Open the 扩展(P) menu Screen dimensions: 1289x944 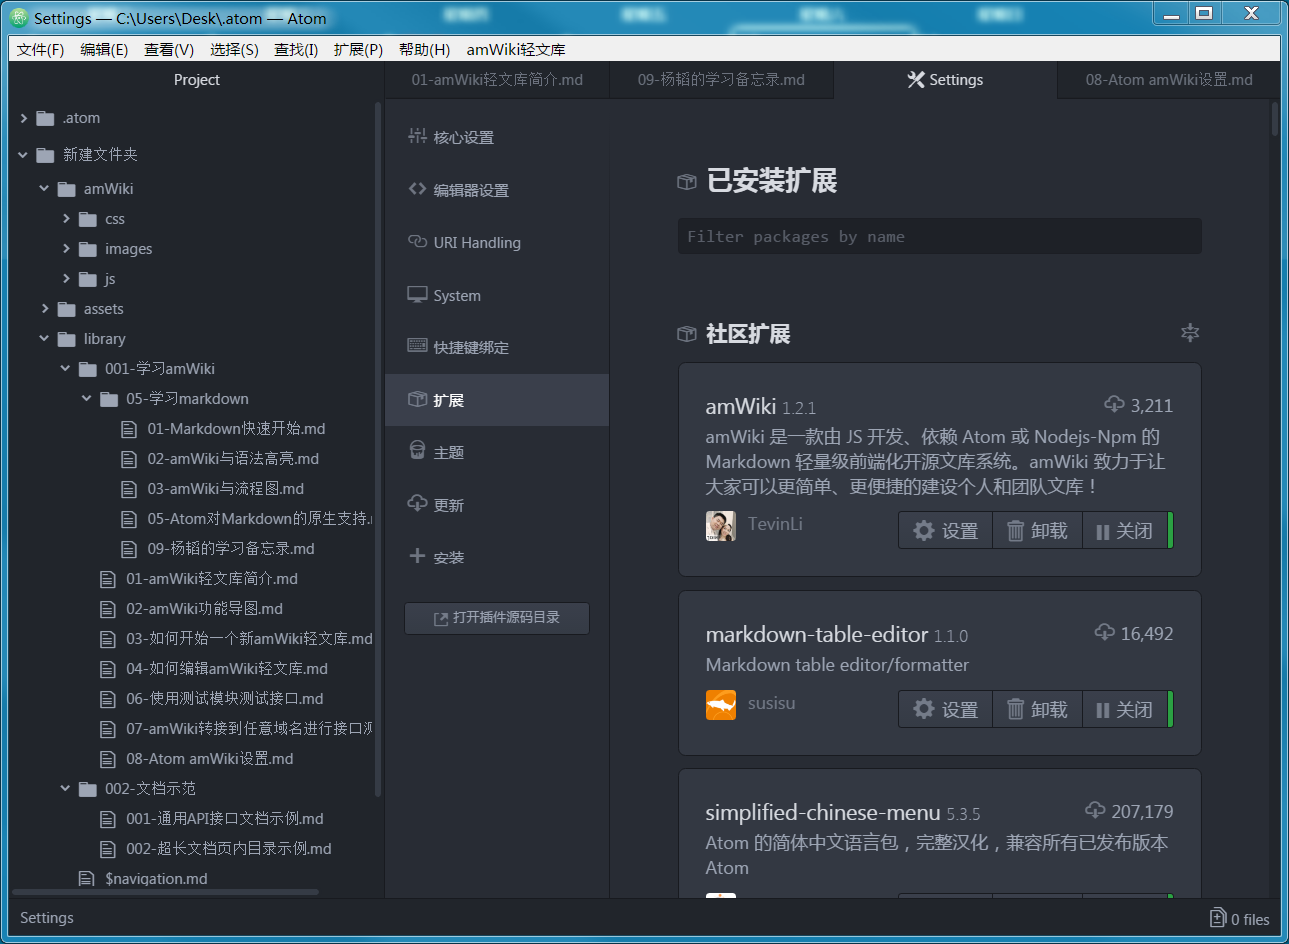click(358, 49)
